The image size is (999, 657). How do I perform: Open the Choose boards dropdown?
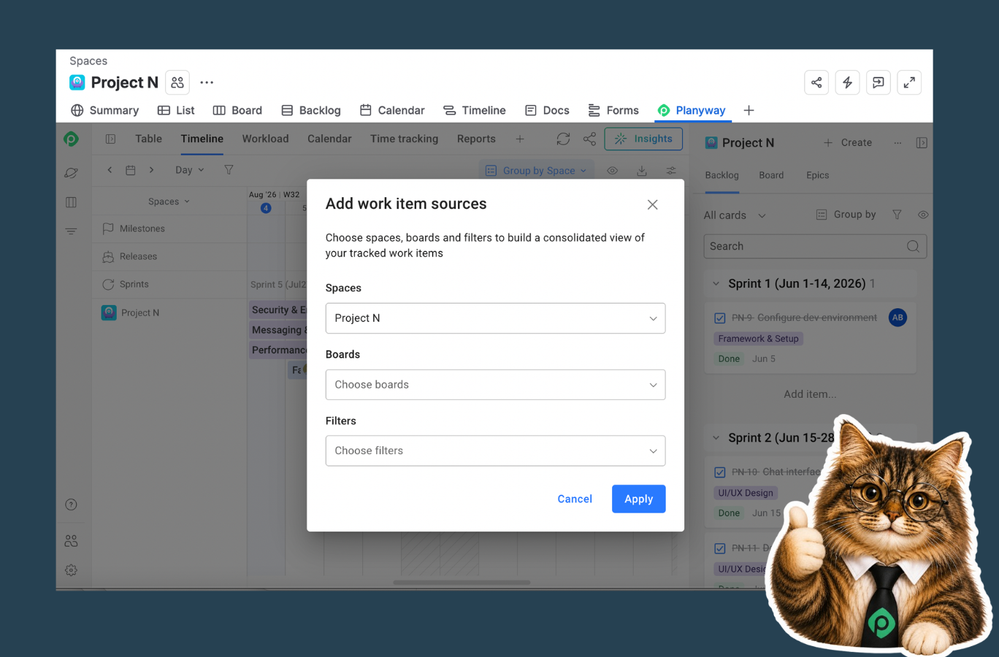[x=495, y=385]
